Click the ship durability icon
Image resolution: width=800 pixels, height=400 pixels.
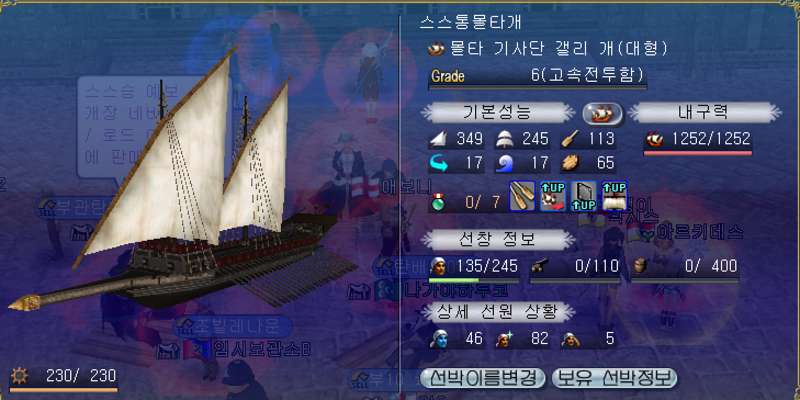[x=653, y=139]
